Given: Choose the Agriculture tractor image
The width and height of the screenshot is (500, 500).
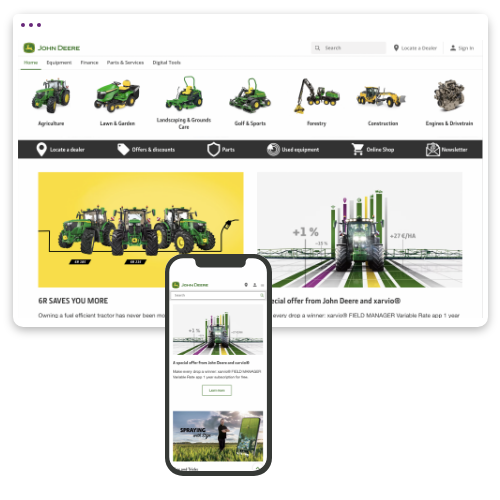Looking at the screenshot, I should (x=51, y=95).
